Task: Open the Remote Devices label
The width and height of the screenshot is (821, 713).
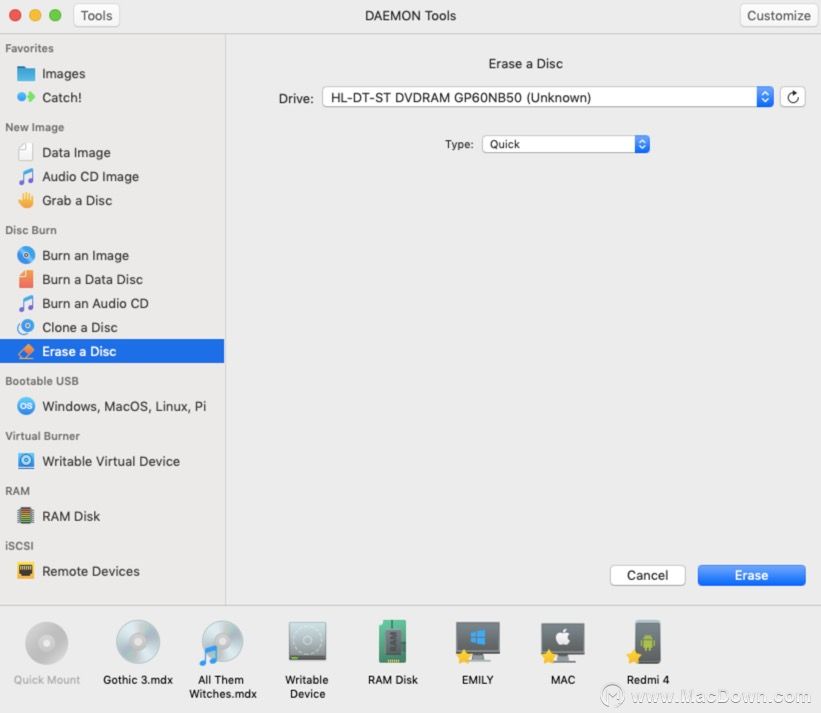Action: [91, 571]
